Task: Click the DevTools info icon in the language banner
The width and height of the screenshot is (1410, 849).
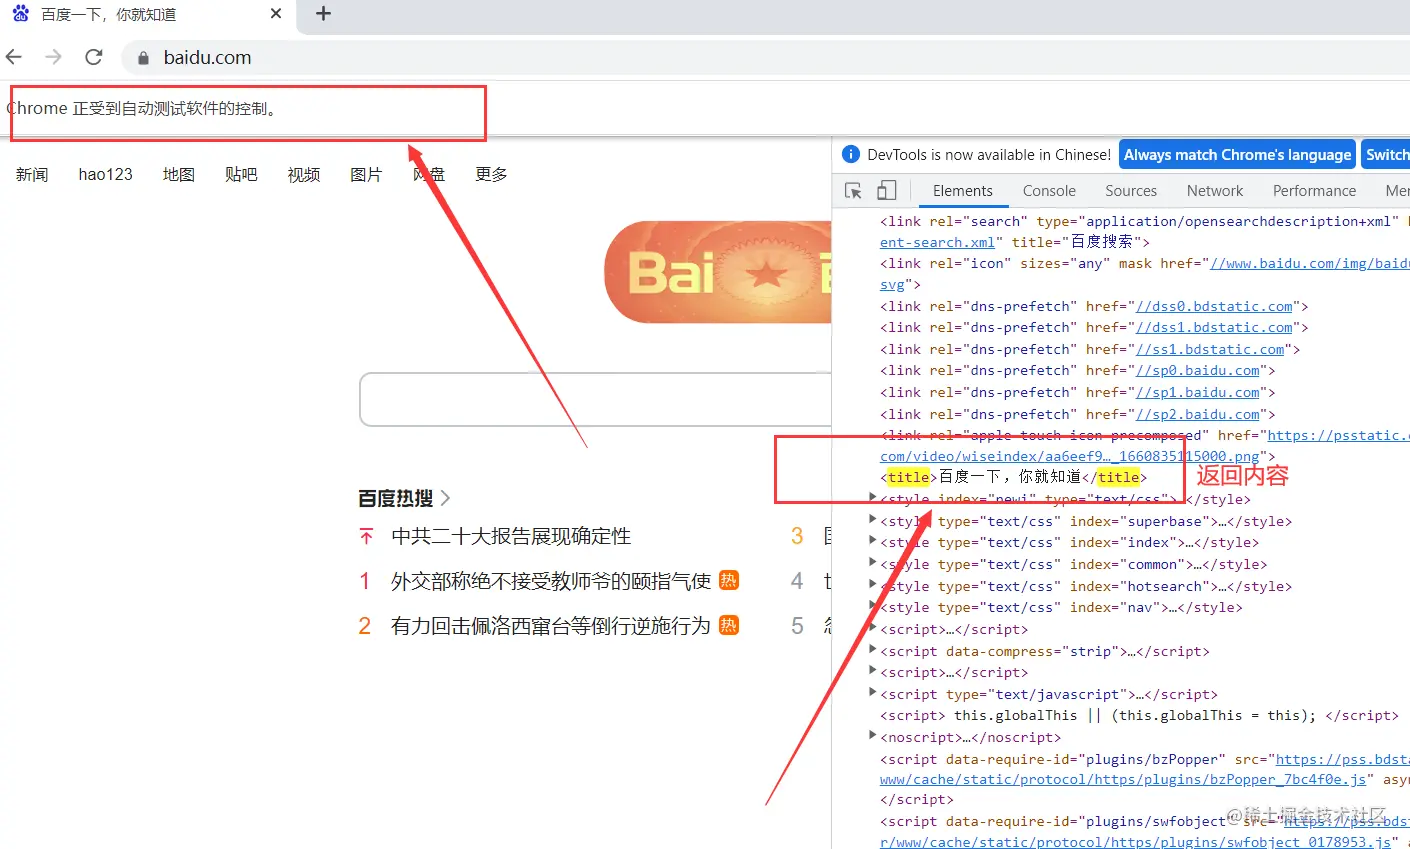Action: (x=851, y=154)
